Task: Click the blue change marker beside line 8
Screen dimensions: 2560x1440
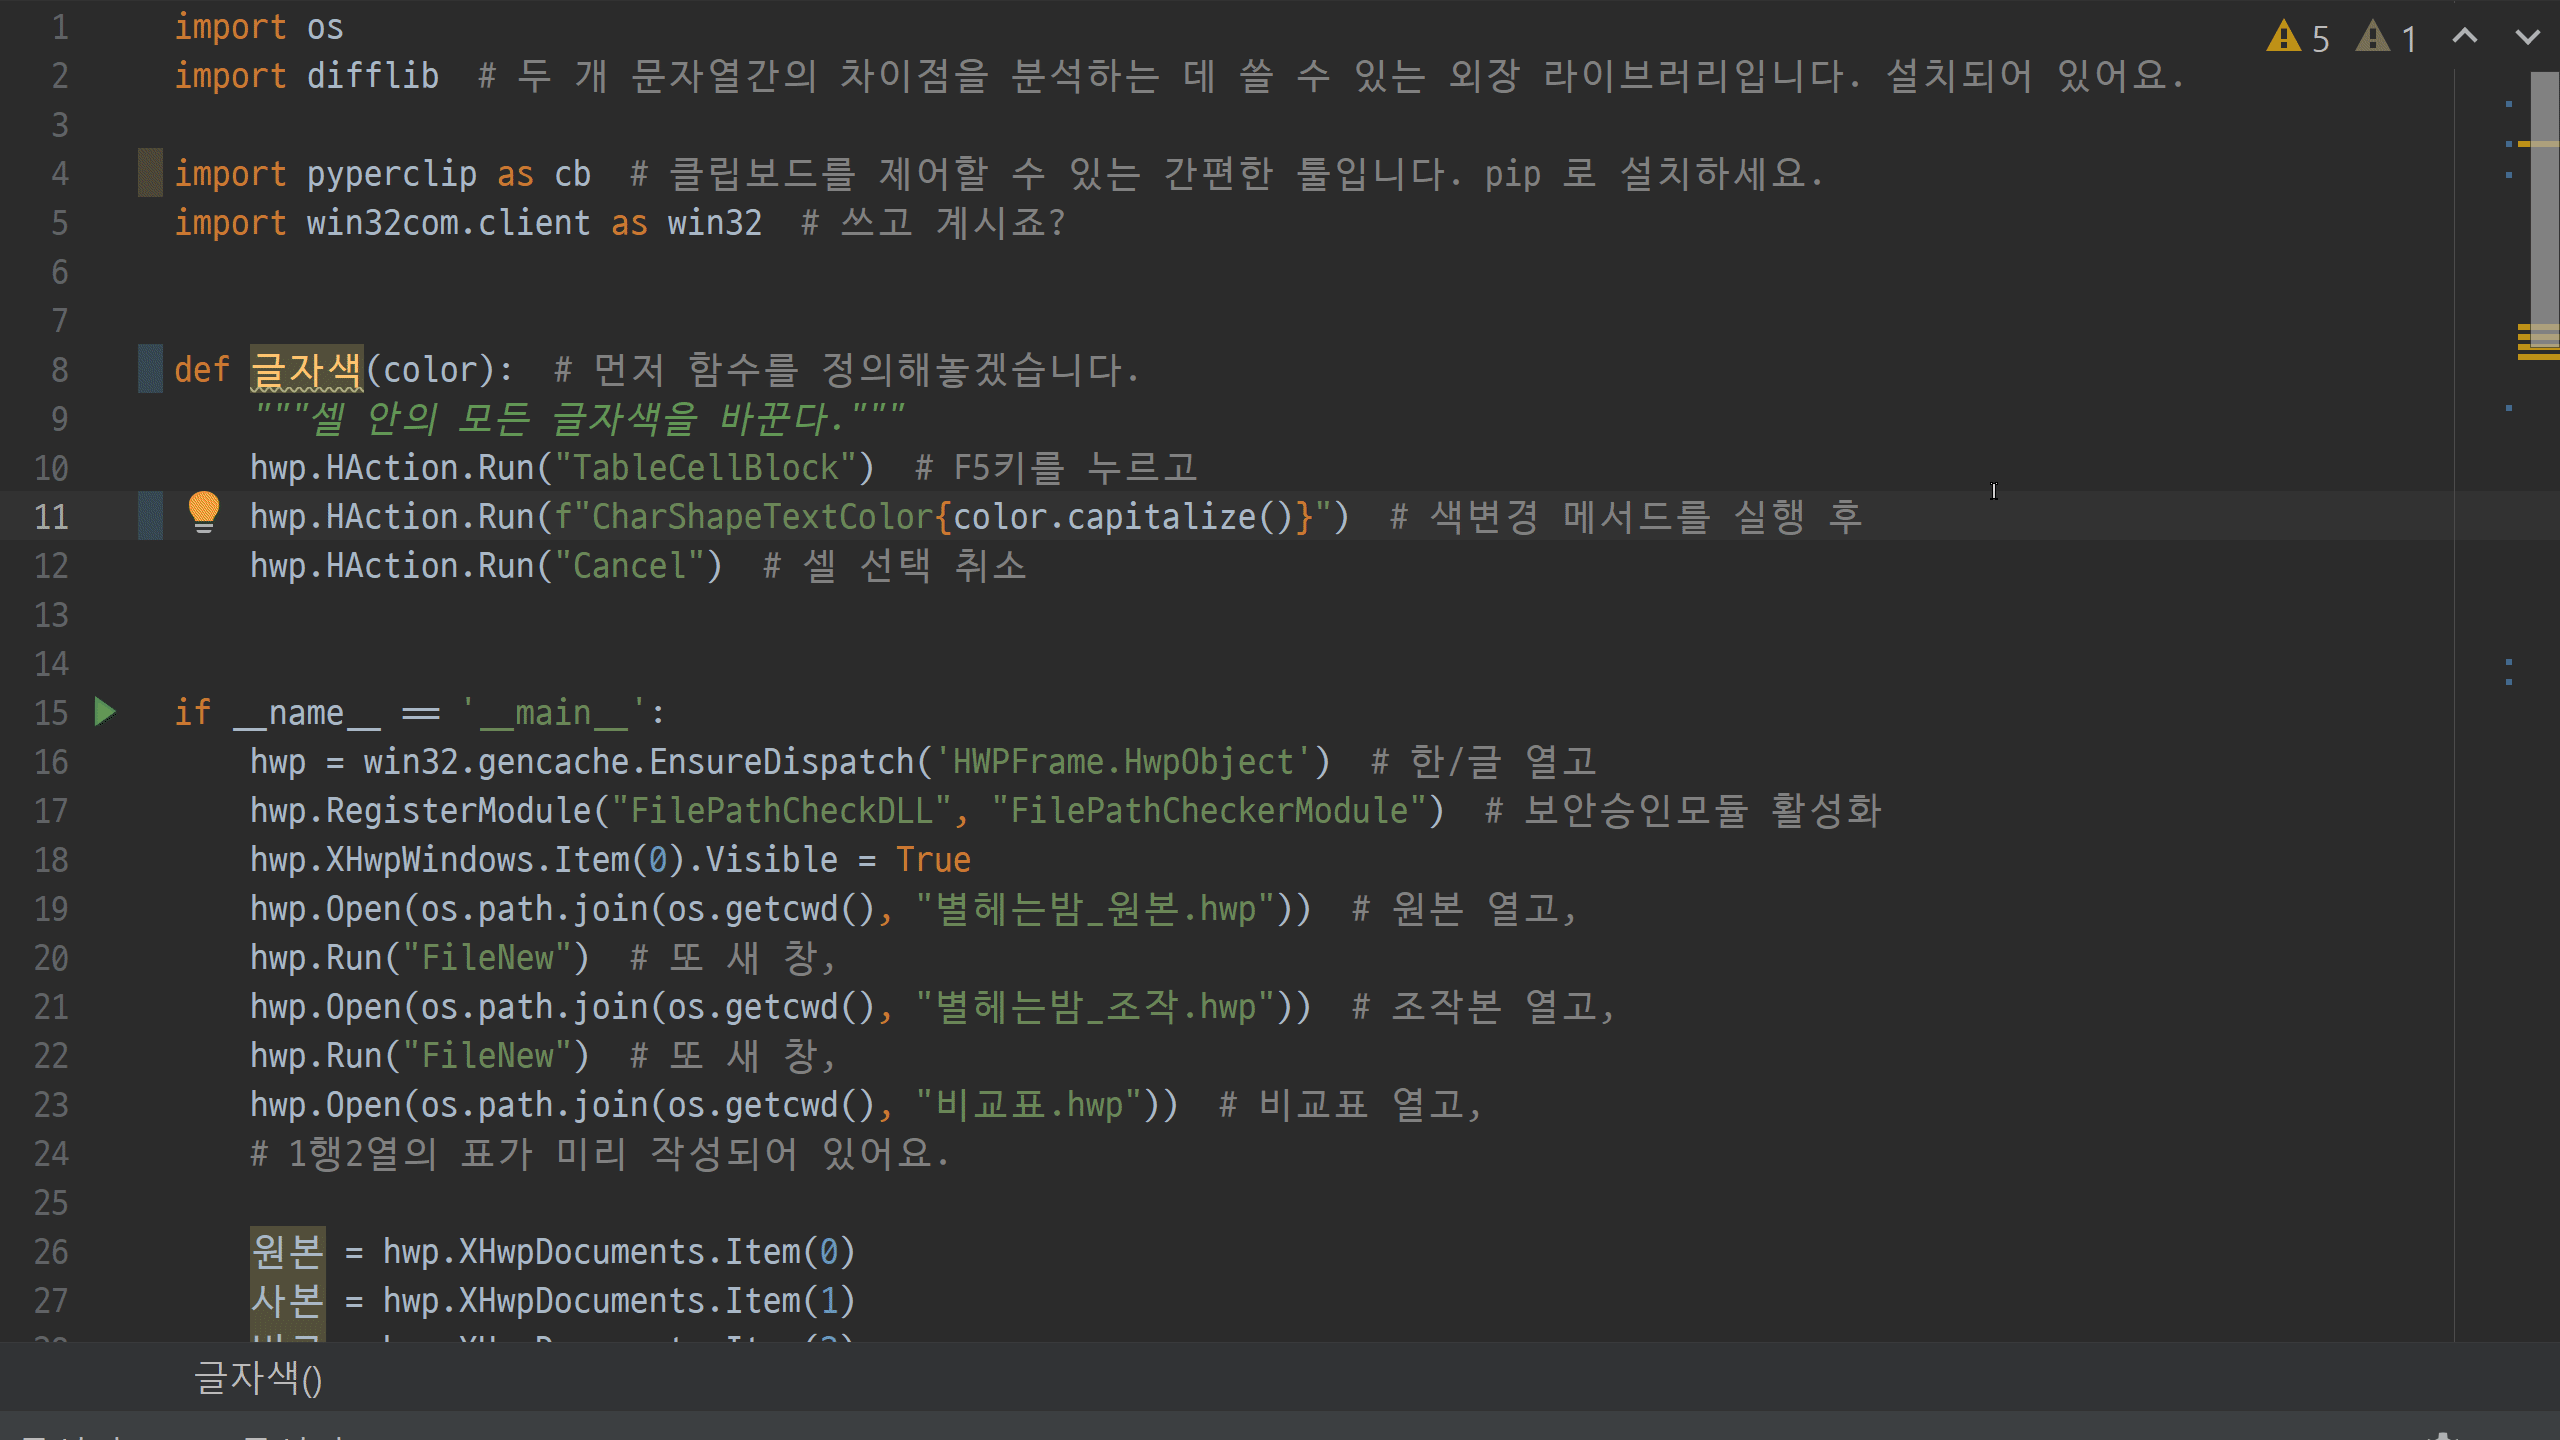Action: tap(150, 369)
